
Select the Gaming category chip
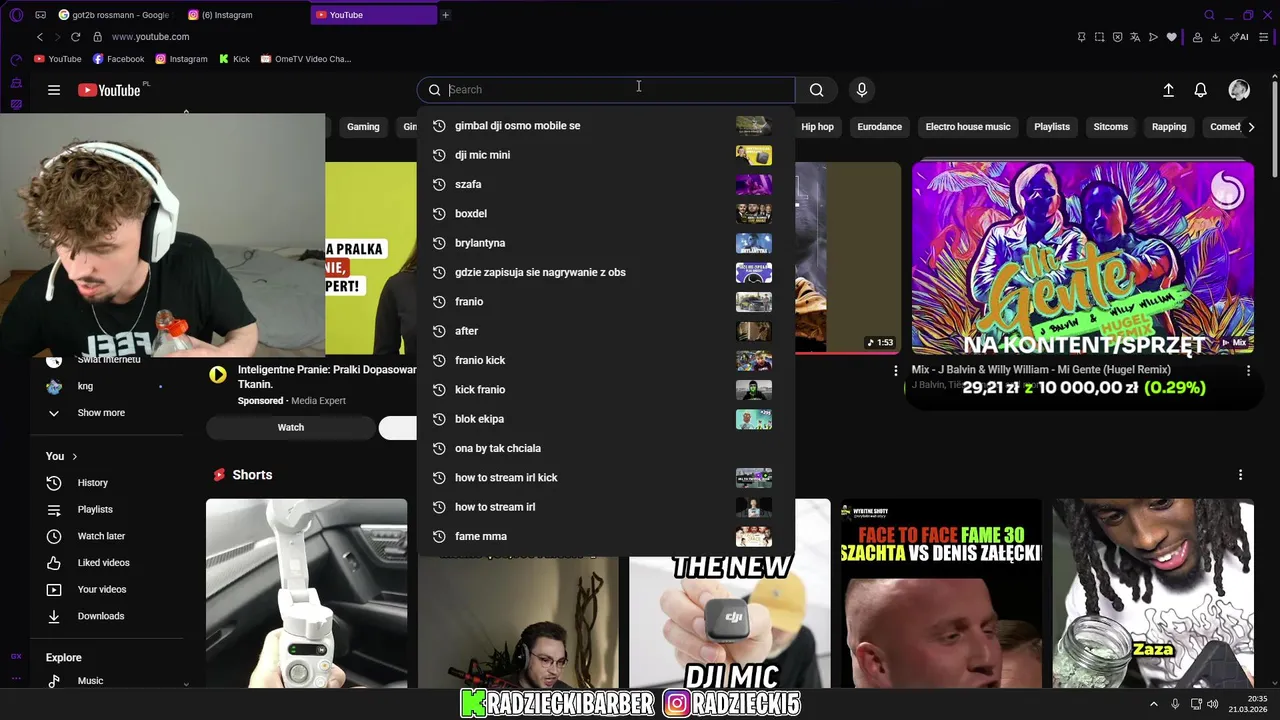pyautogui.click(x=363, y=127)
